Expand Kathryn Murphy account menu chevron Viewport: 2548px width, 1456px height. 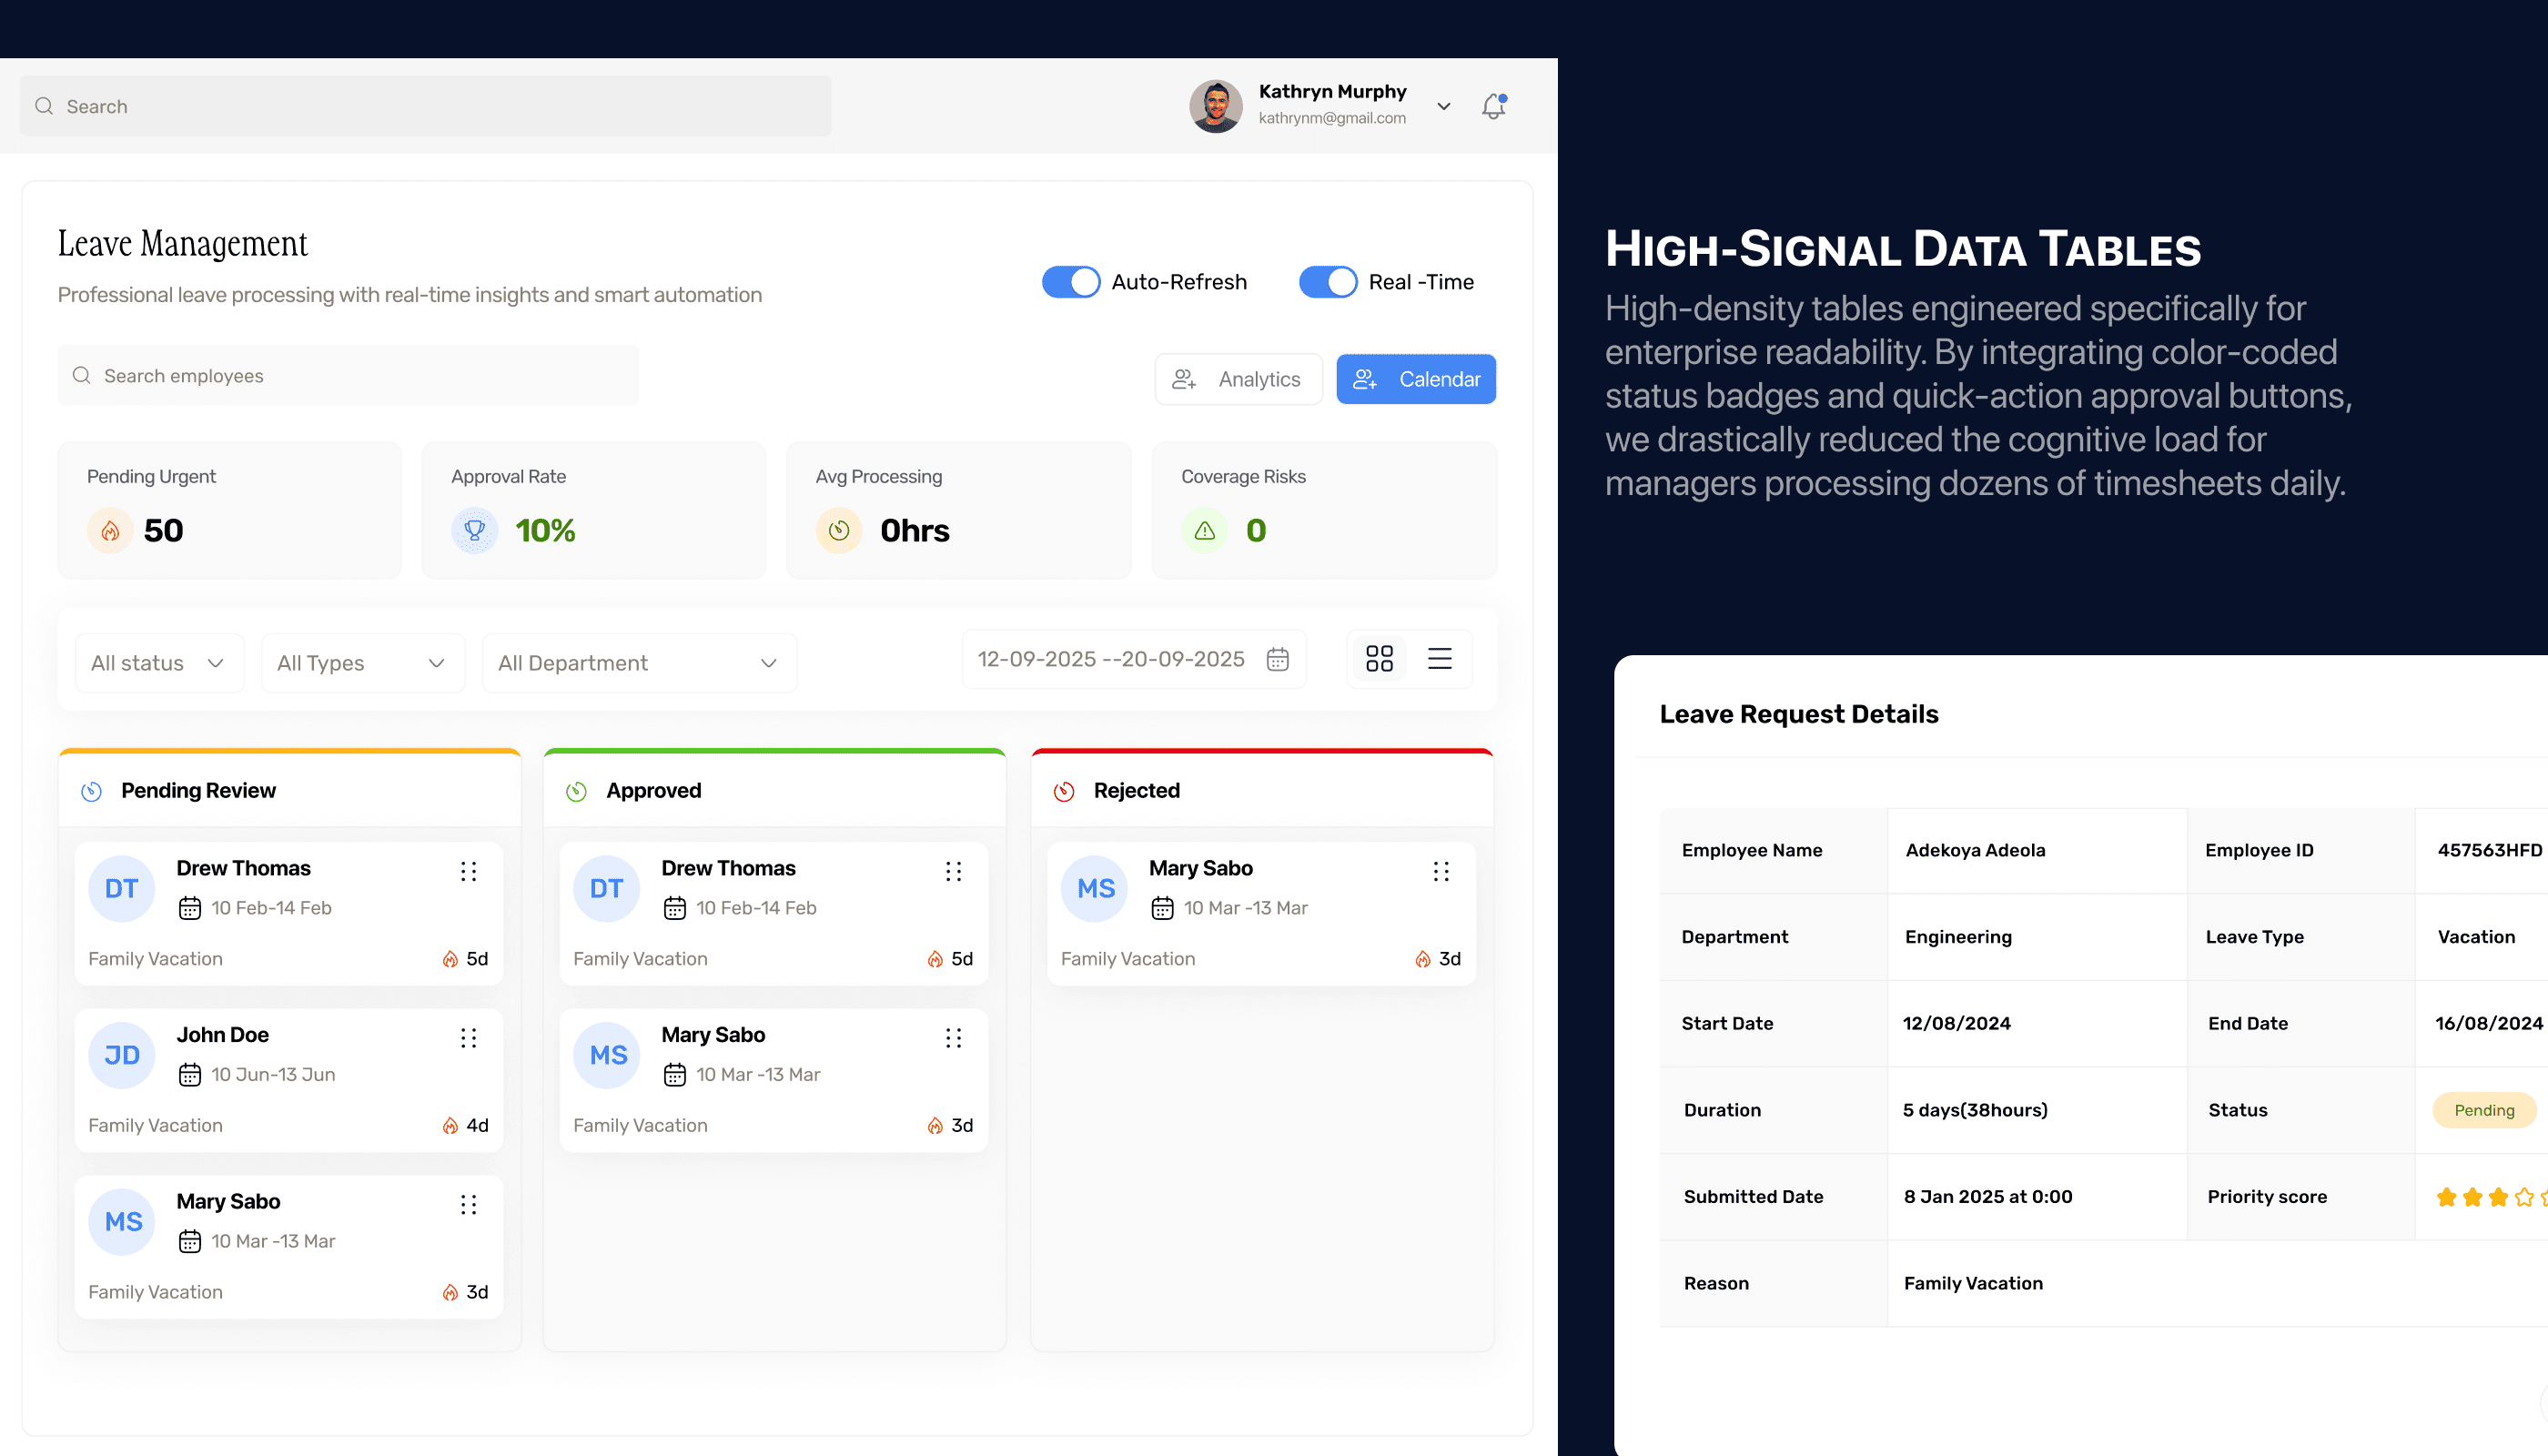point(1443,106)
